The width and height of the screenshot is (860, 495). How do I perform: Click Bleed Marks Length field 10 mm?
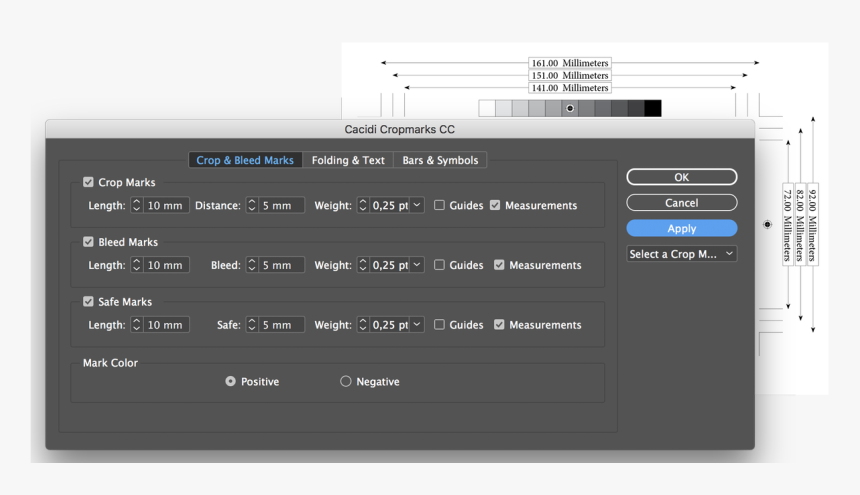point(166,265)
